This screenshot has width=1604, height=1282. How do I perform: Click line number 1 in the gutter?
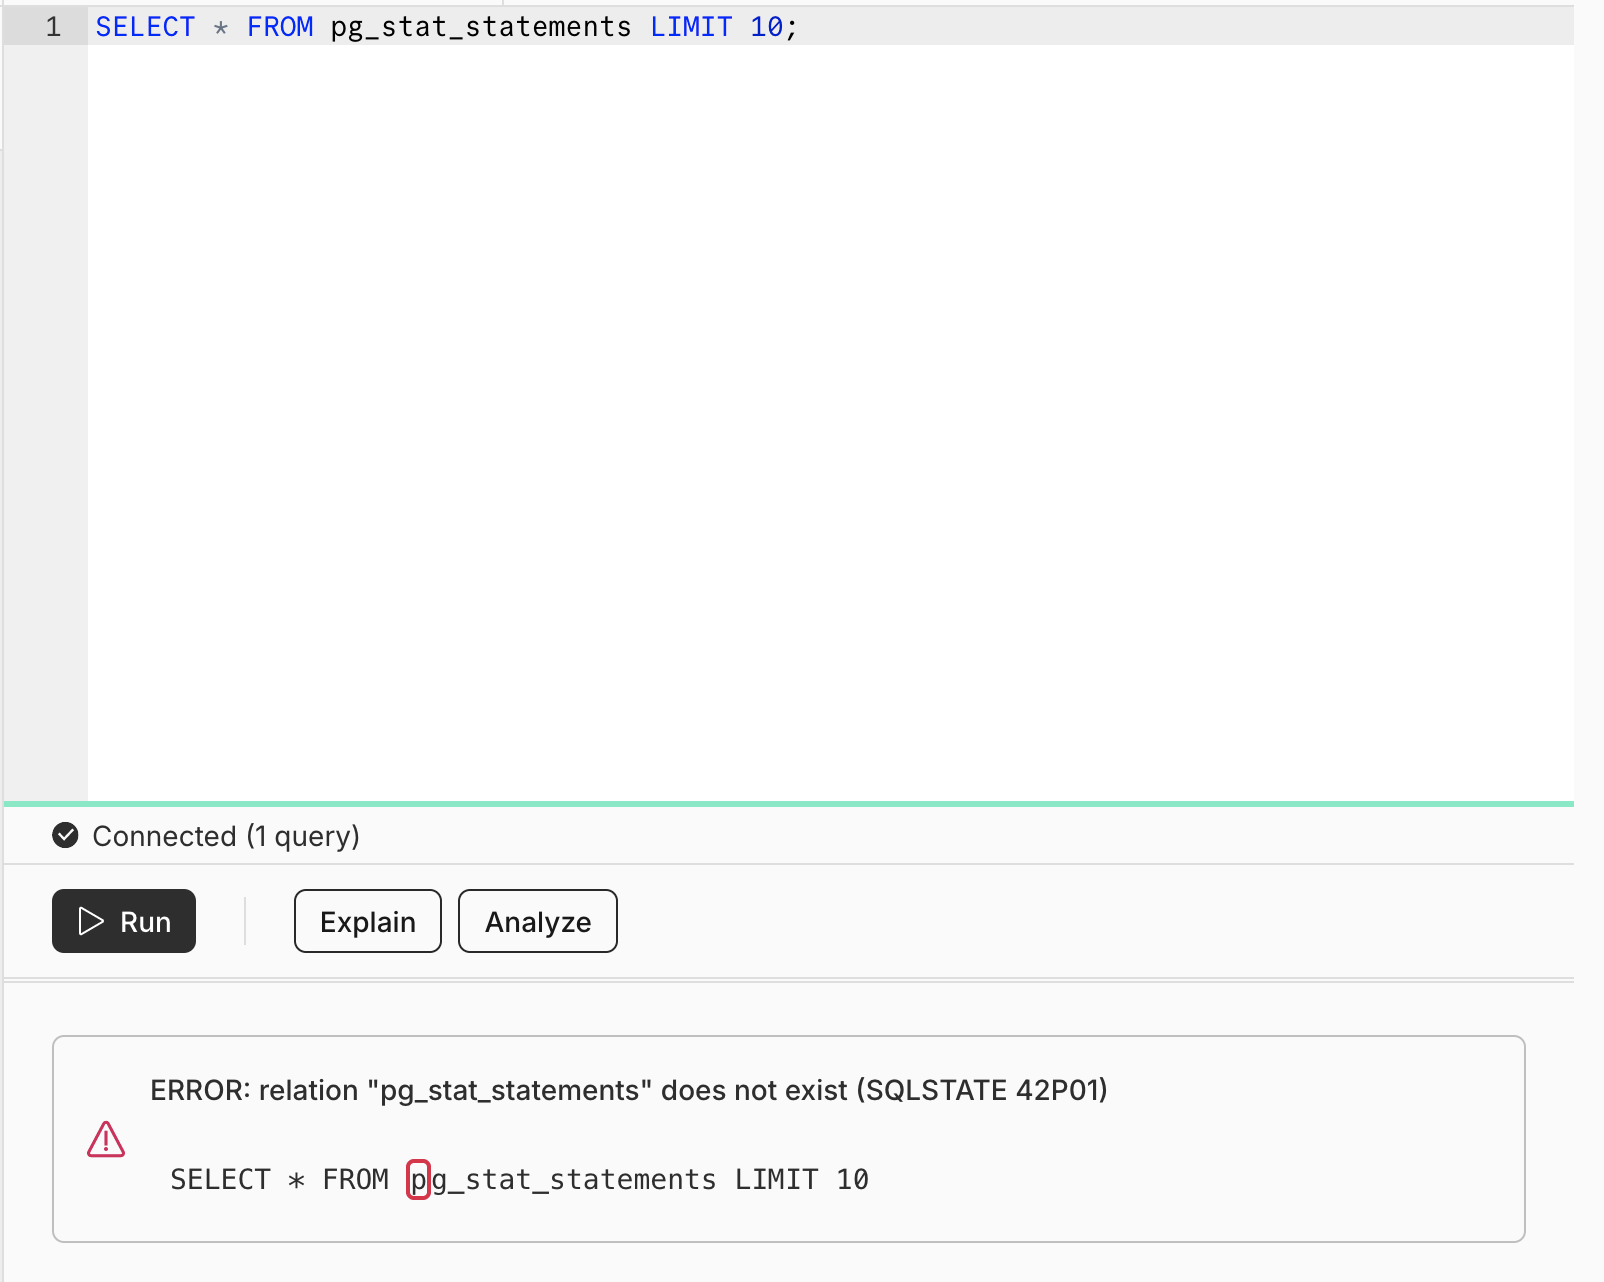[x=53, y=27]
